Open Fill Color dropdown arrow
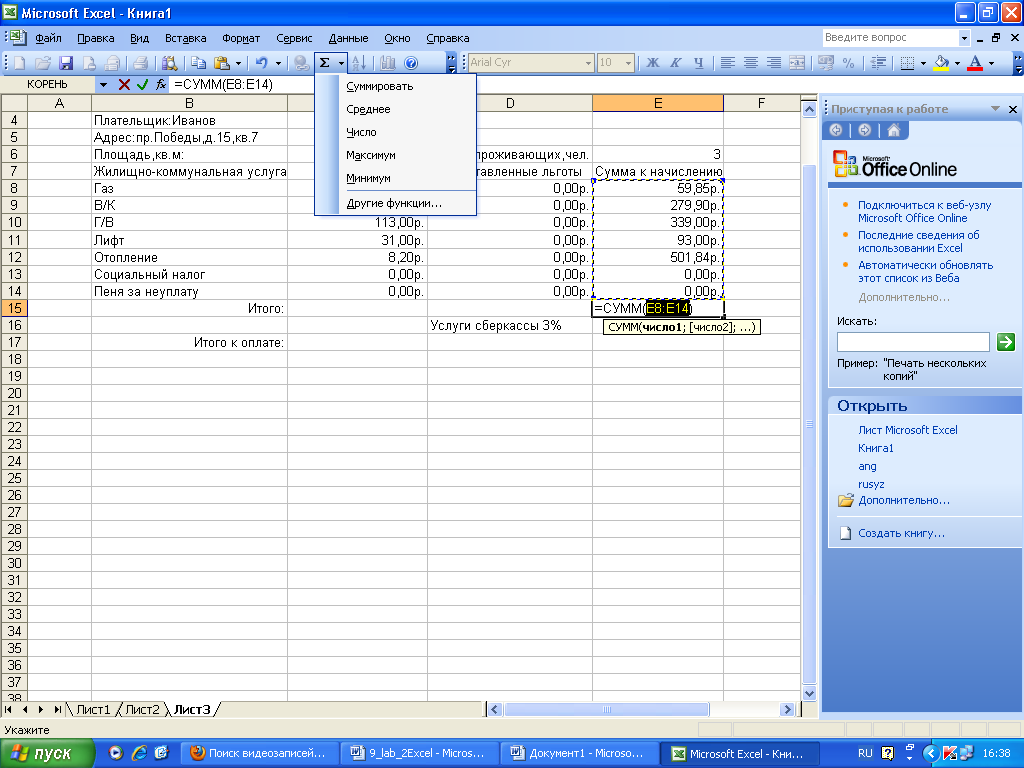This screenshot has width=1024, height=768. [x=957, y=63]
